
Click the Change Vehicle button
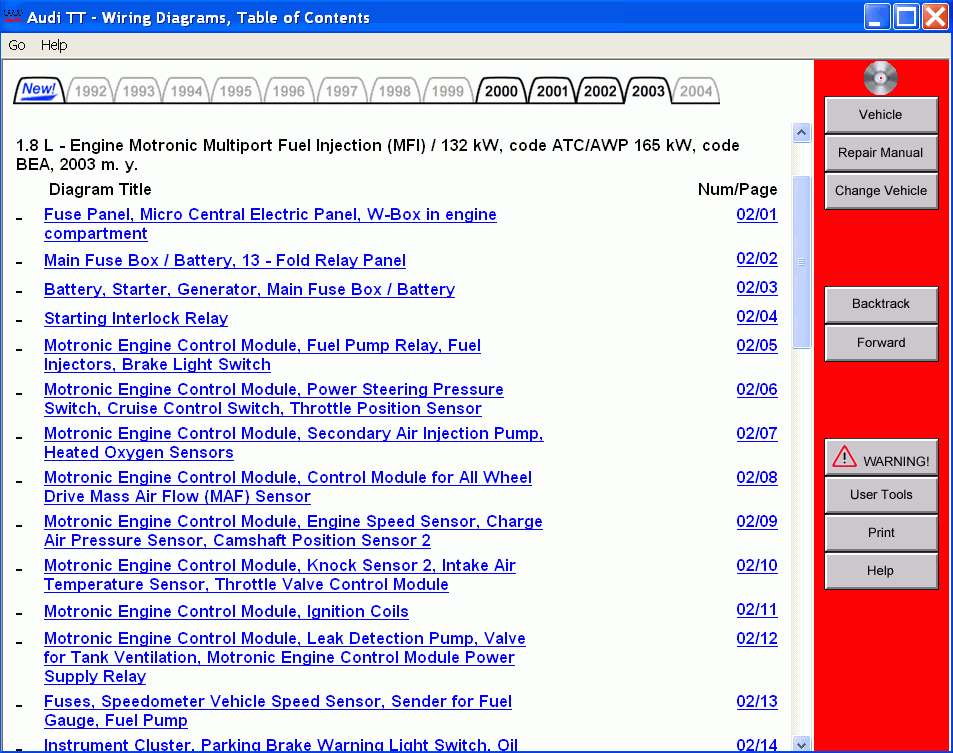[x=881, y=191]
